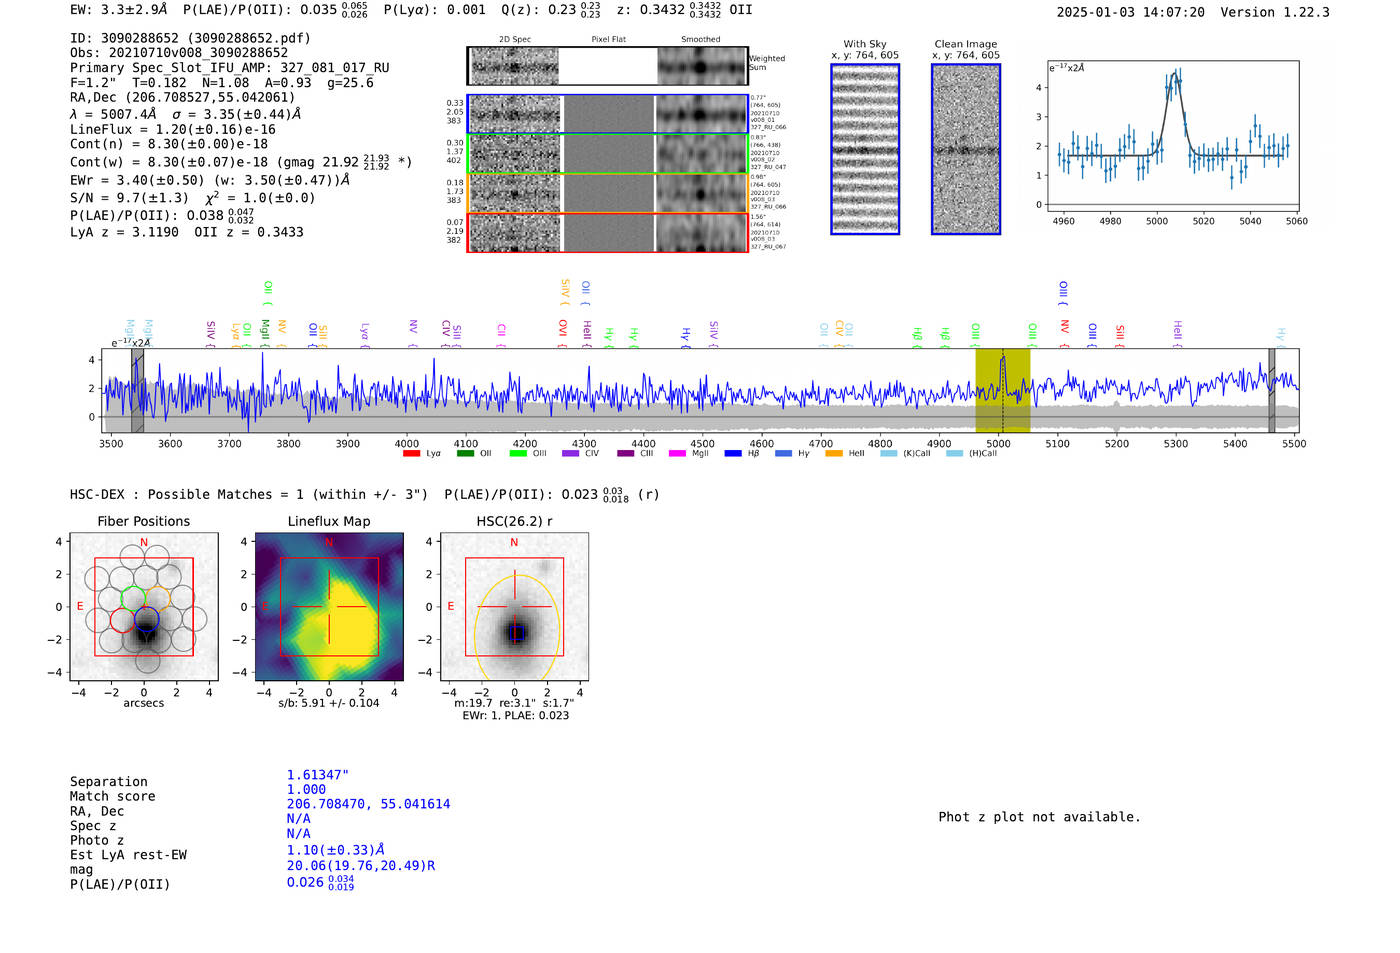Select the S/N = 9.7(±1.3) line
This screenshot has width=1400, height=953.
(193, 197)
